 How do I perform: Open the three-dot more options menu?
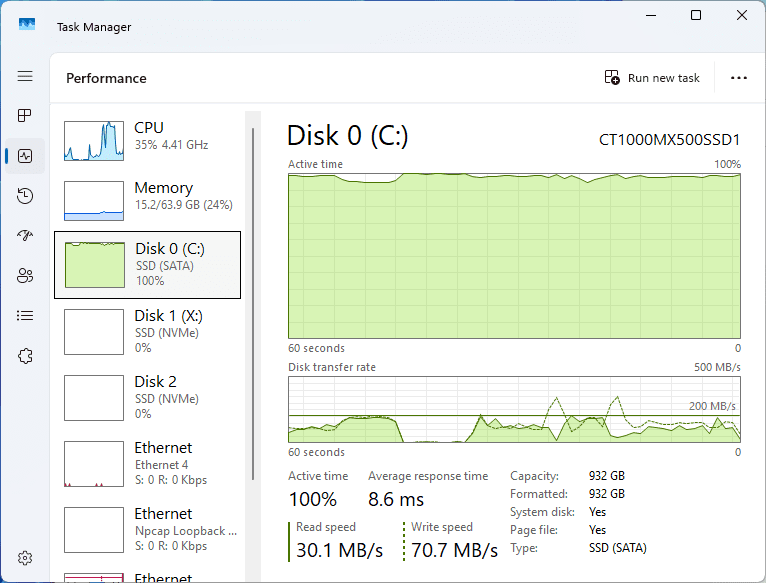click(739, 78)
